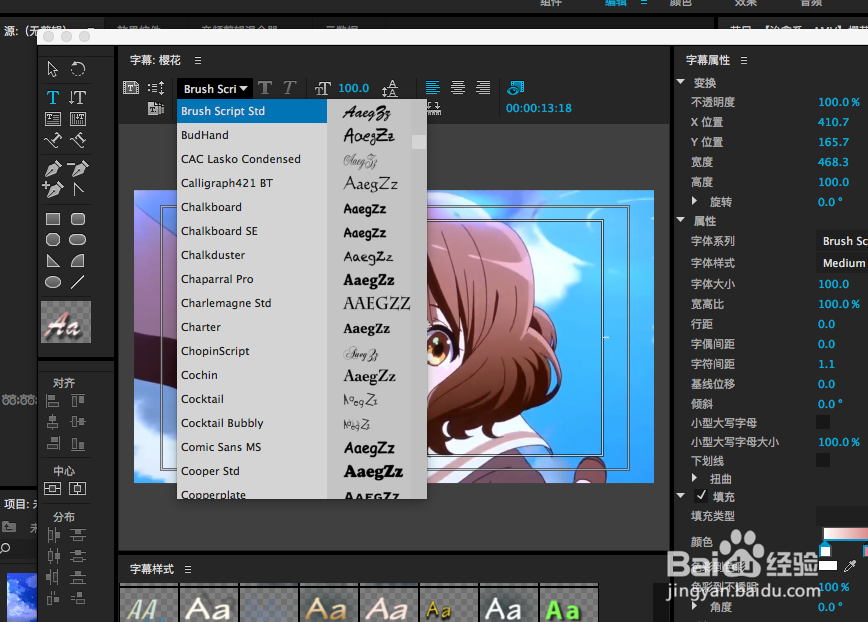Select the Rectangle shape tool

point(53,219)
